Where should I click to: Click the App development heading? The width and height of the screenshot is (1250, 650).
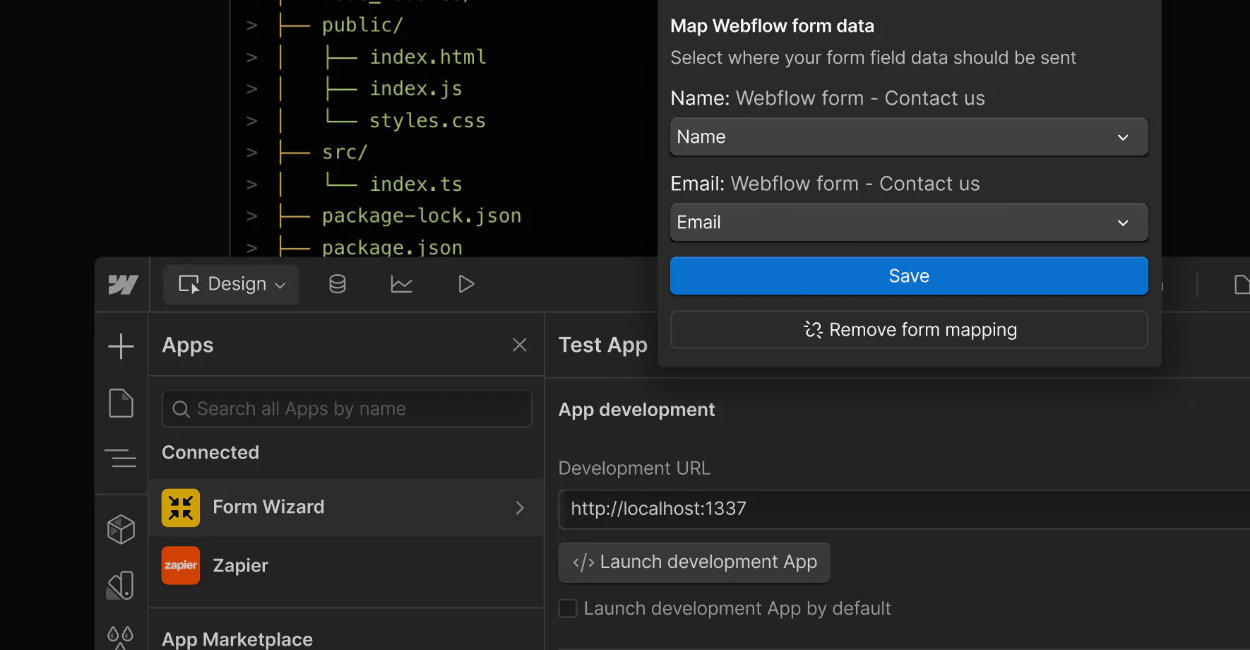coord(637,410)
